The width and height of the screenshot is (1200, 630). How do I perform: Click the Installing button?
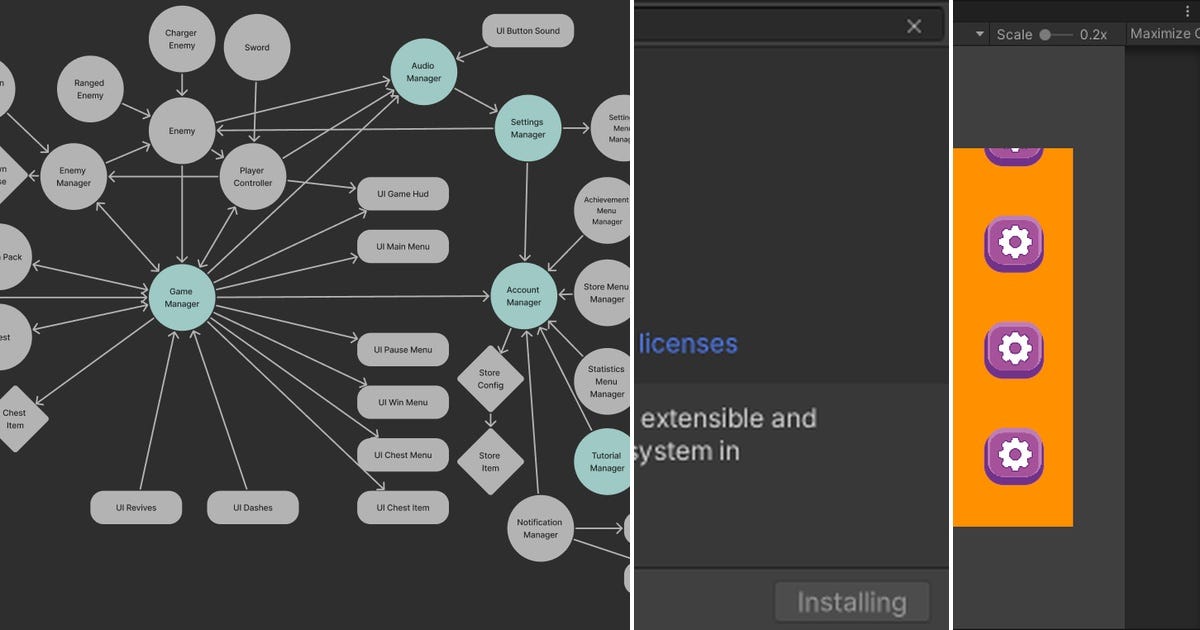tap(851, 601)
